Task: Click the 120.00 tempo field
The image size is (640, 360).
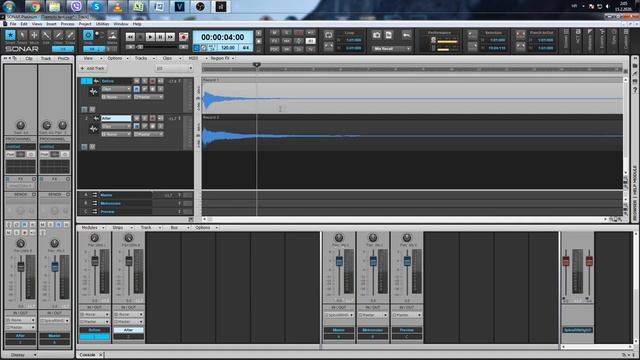Action: point(228,48)
